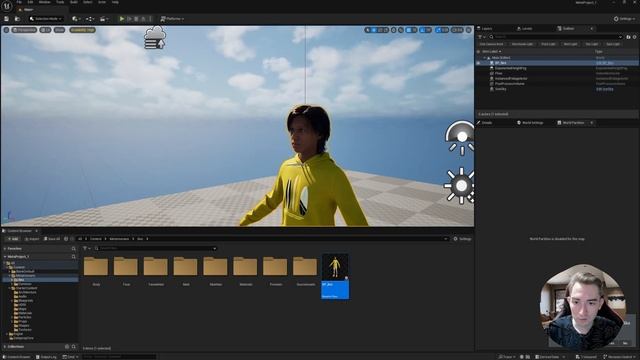Open the Body folder

(96, 271)
